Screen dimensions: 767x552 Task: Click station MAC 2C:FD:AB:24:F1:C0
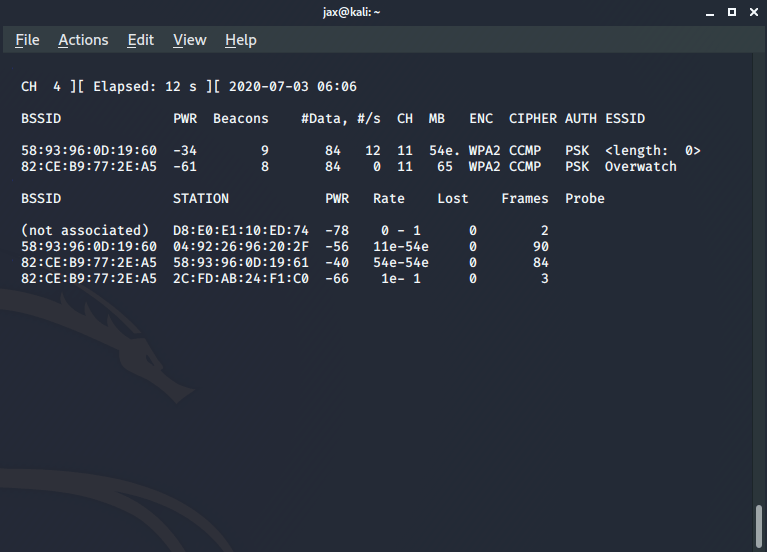click(241, 279)
